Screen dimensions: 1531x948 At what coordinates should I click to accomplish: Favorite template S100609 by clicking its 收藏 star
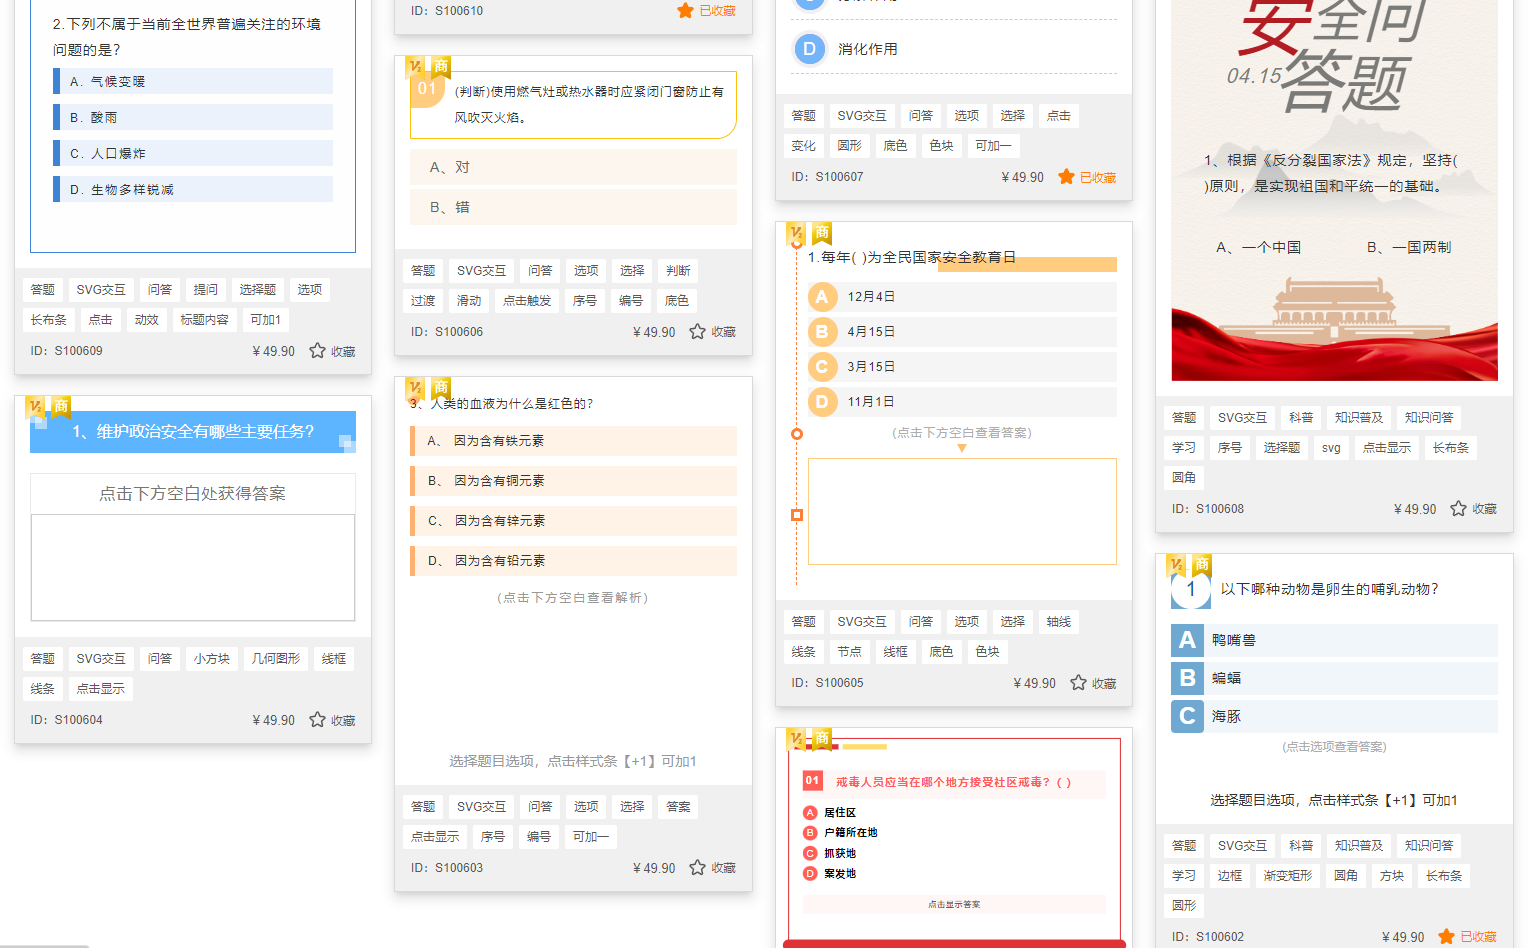click(316, 351)
